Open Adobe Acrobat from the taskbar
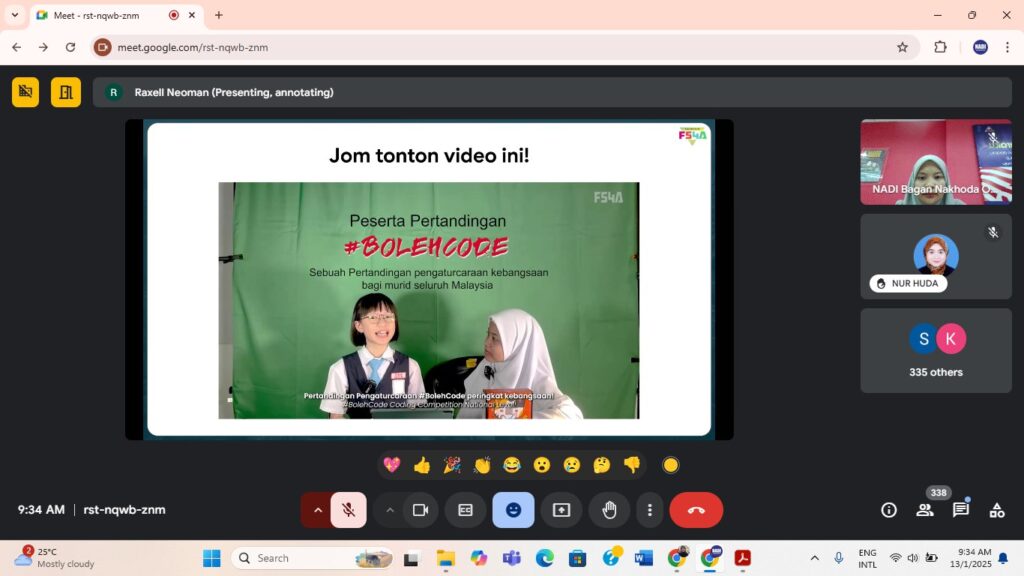This screenshot has height=576, width=1024. click(x=743, y=558)
